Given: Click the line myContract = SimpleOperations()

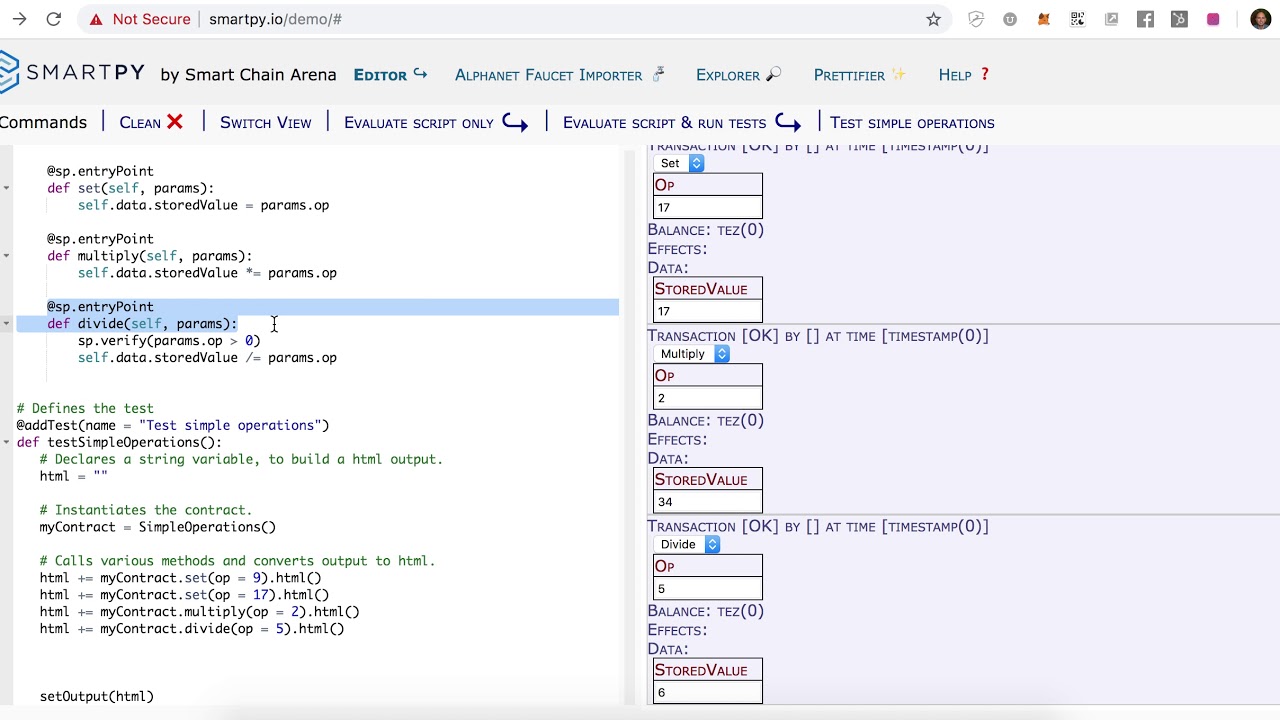Looking at the screenshot, I should click(158, 527).
